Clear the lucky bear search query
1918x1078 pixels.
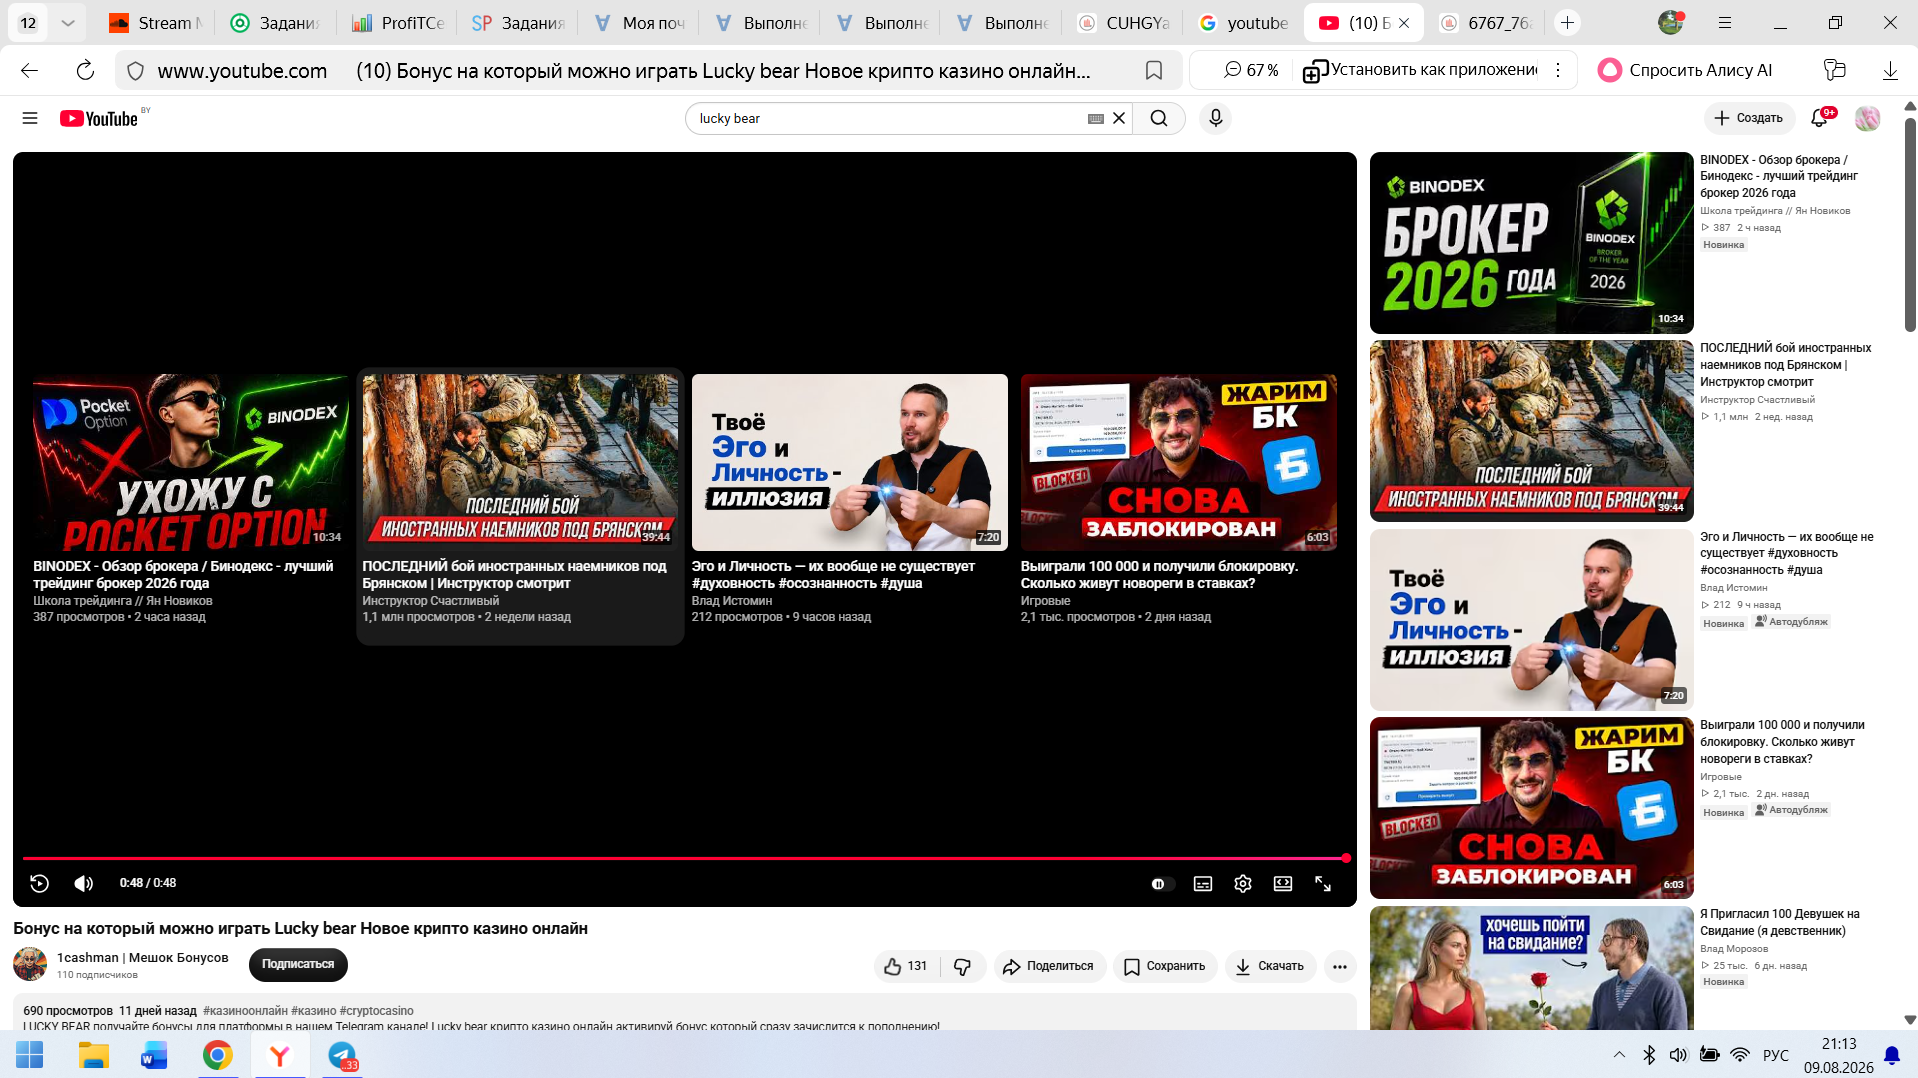point(1119,118)
